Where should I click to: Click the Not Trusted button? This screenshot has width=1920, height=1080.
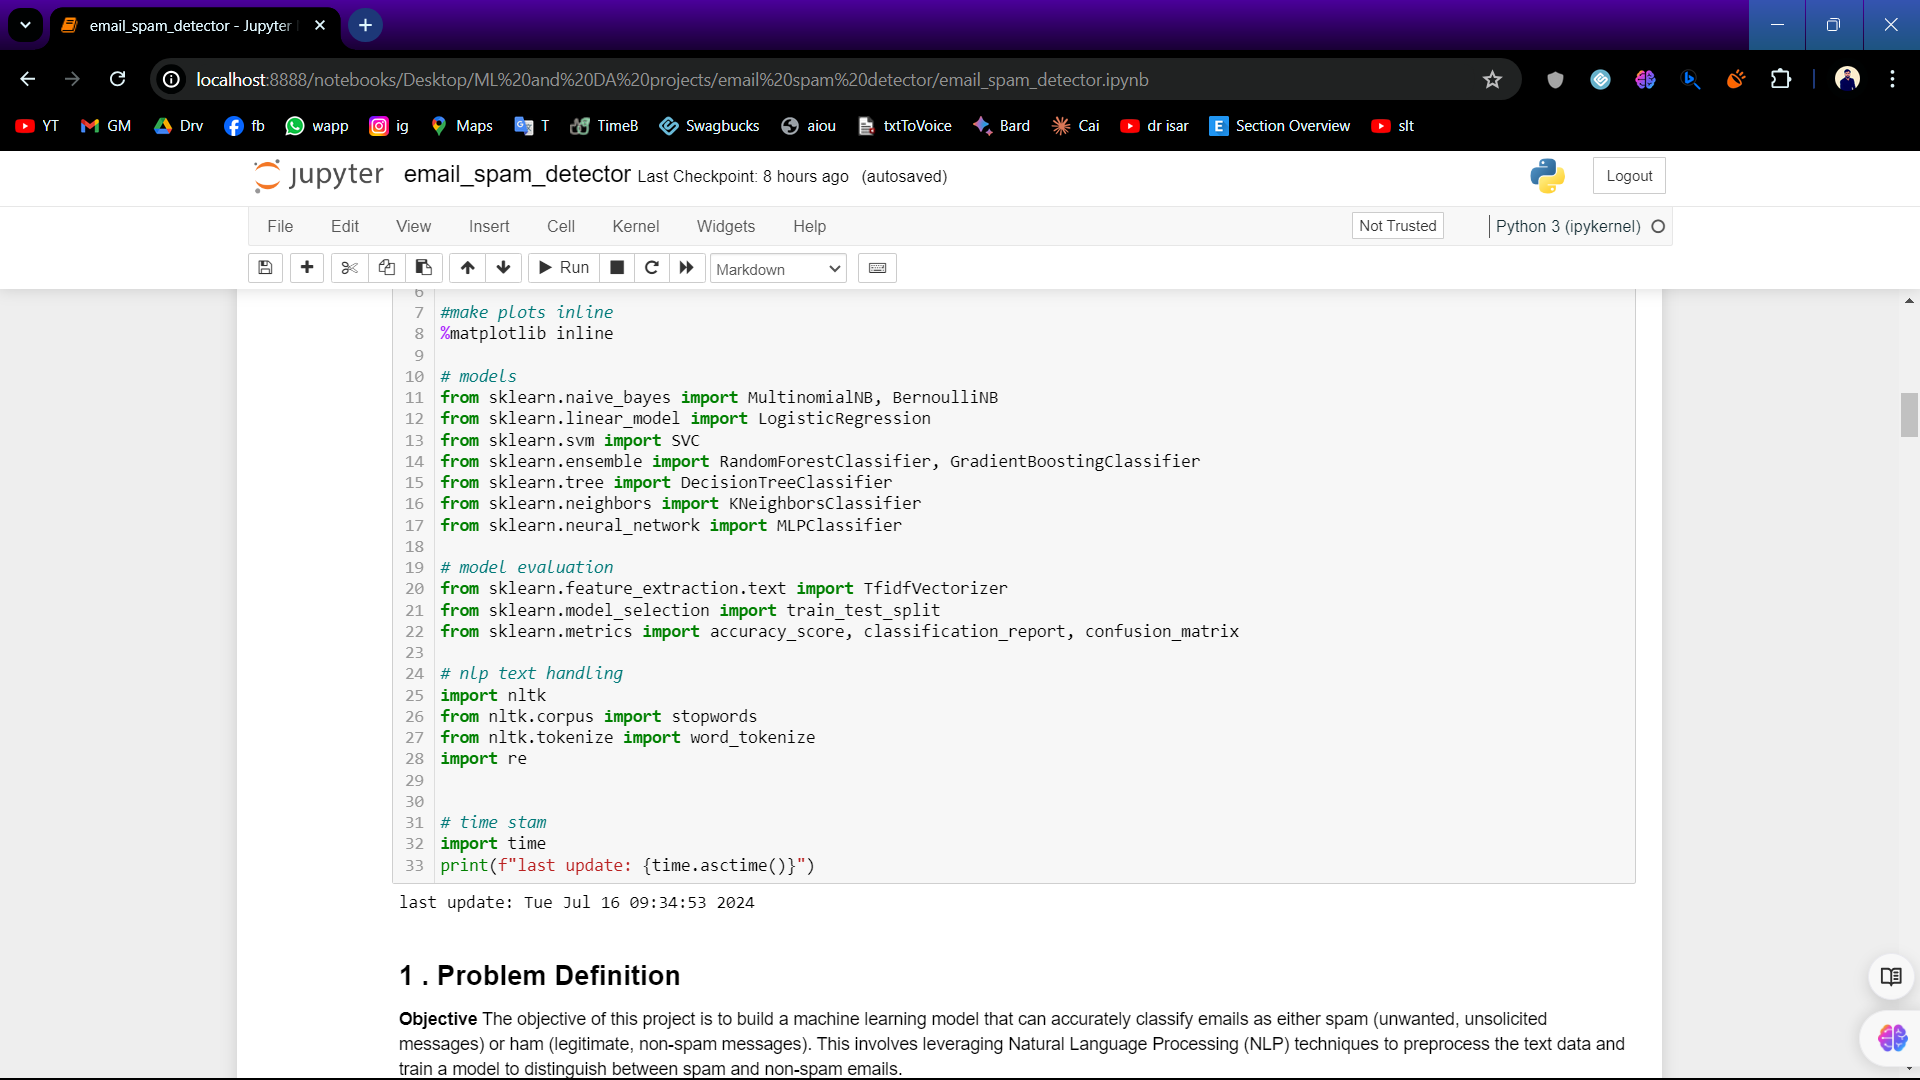1397,226
